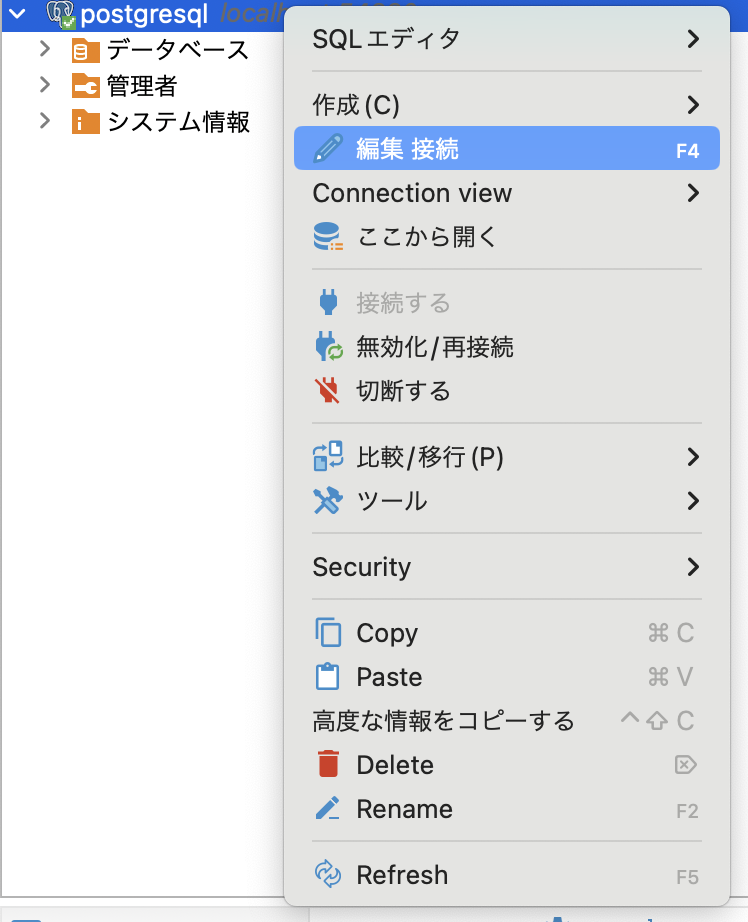Expand the データベース tree node
The width and height of the screenshot is (748, 922).
click(44, 50)
